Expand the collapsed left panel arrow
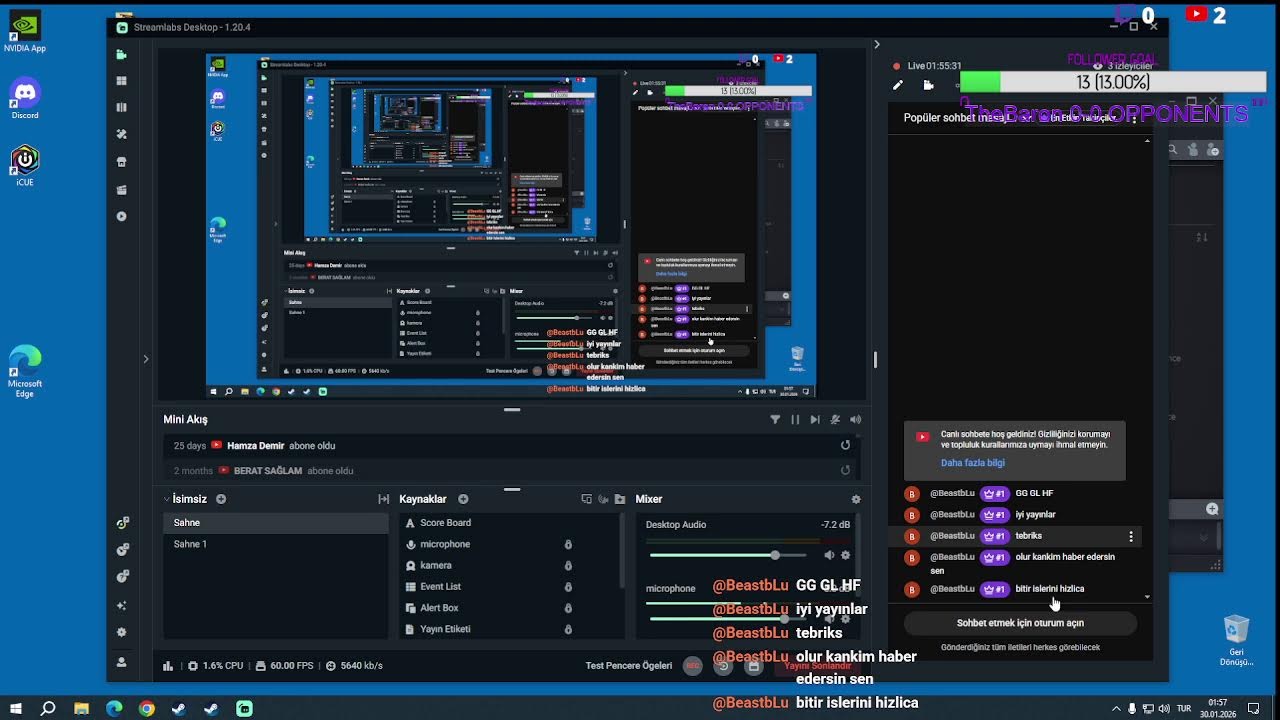This screenshot has width=1280, height=720. [145, 359]
